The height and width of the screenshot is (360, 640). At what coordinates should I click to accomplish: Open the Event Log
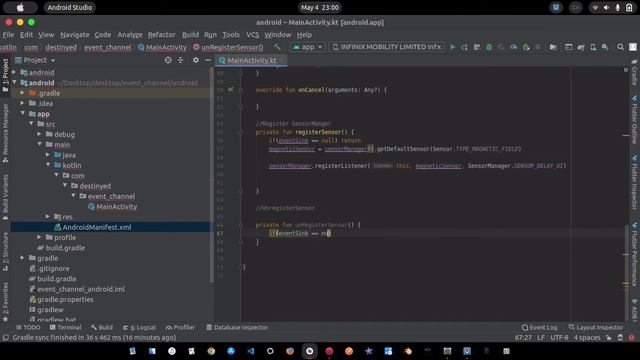[540, 327]
